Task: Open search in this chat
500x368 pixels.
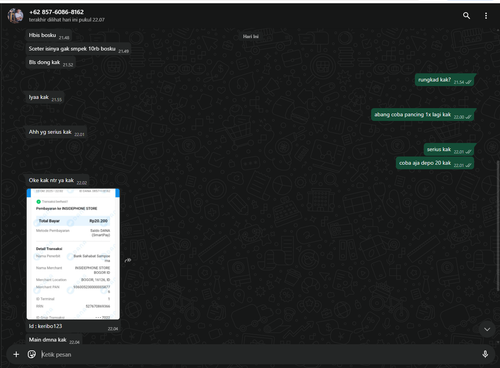Action: [466, 15]
